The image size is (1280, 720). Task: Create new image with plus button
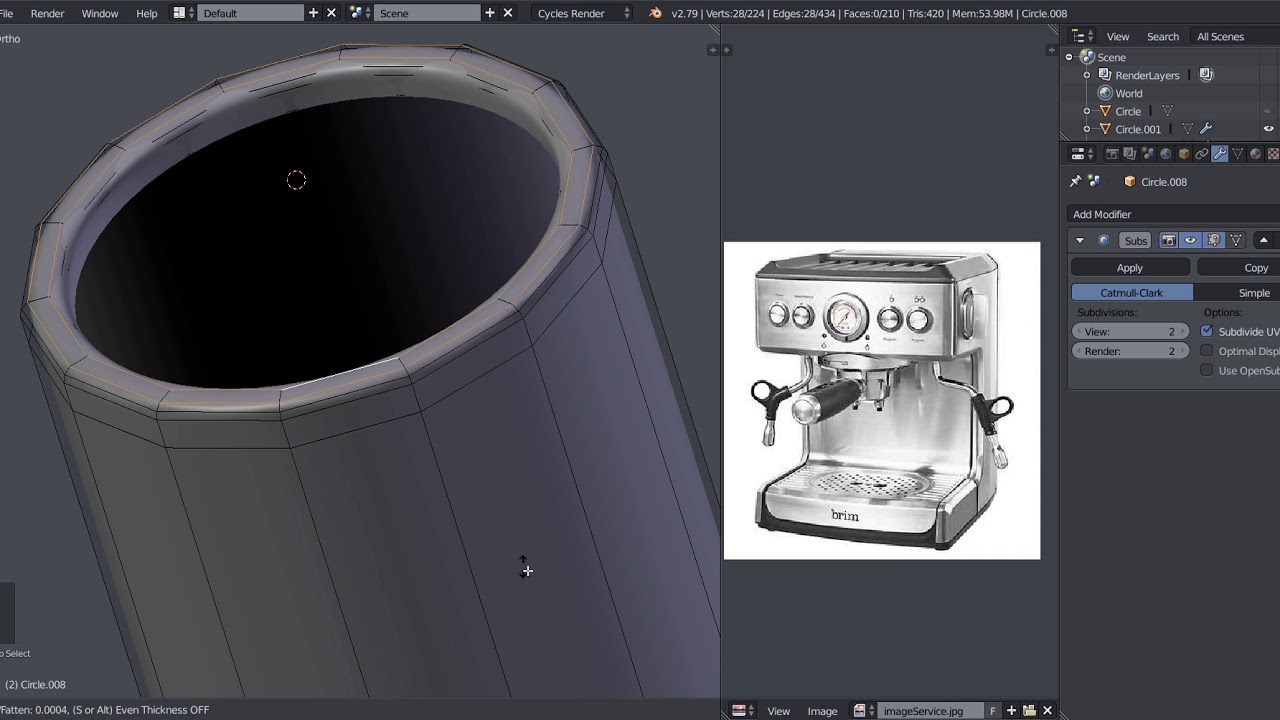tap(1011, 711)
